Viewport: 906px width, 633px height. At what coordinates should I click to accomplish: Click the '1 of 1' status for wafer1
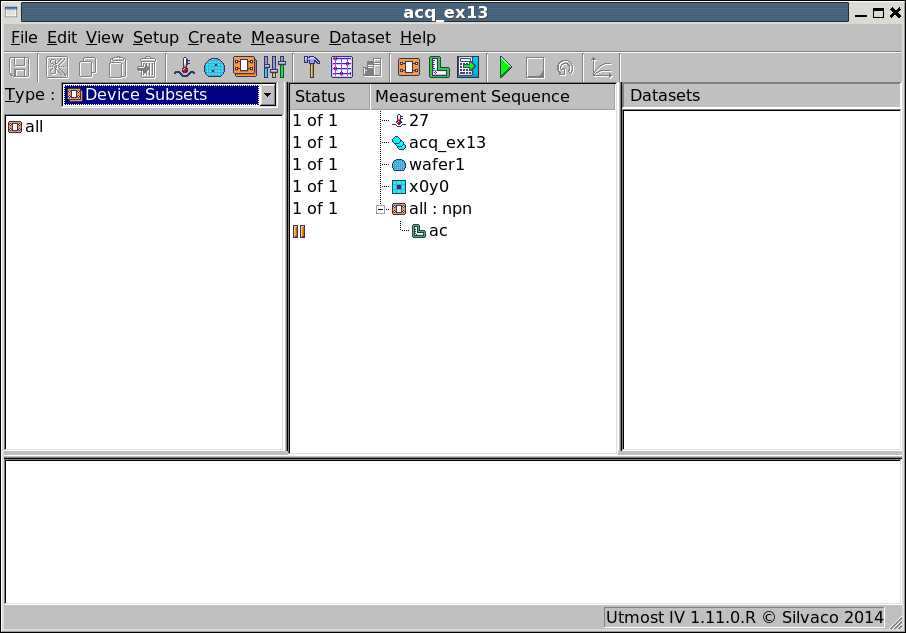pos(315,165)
